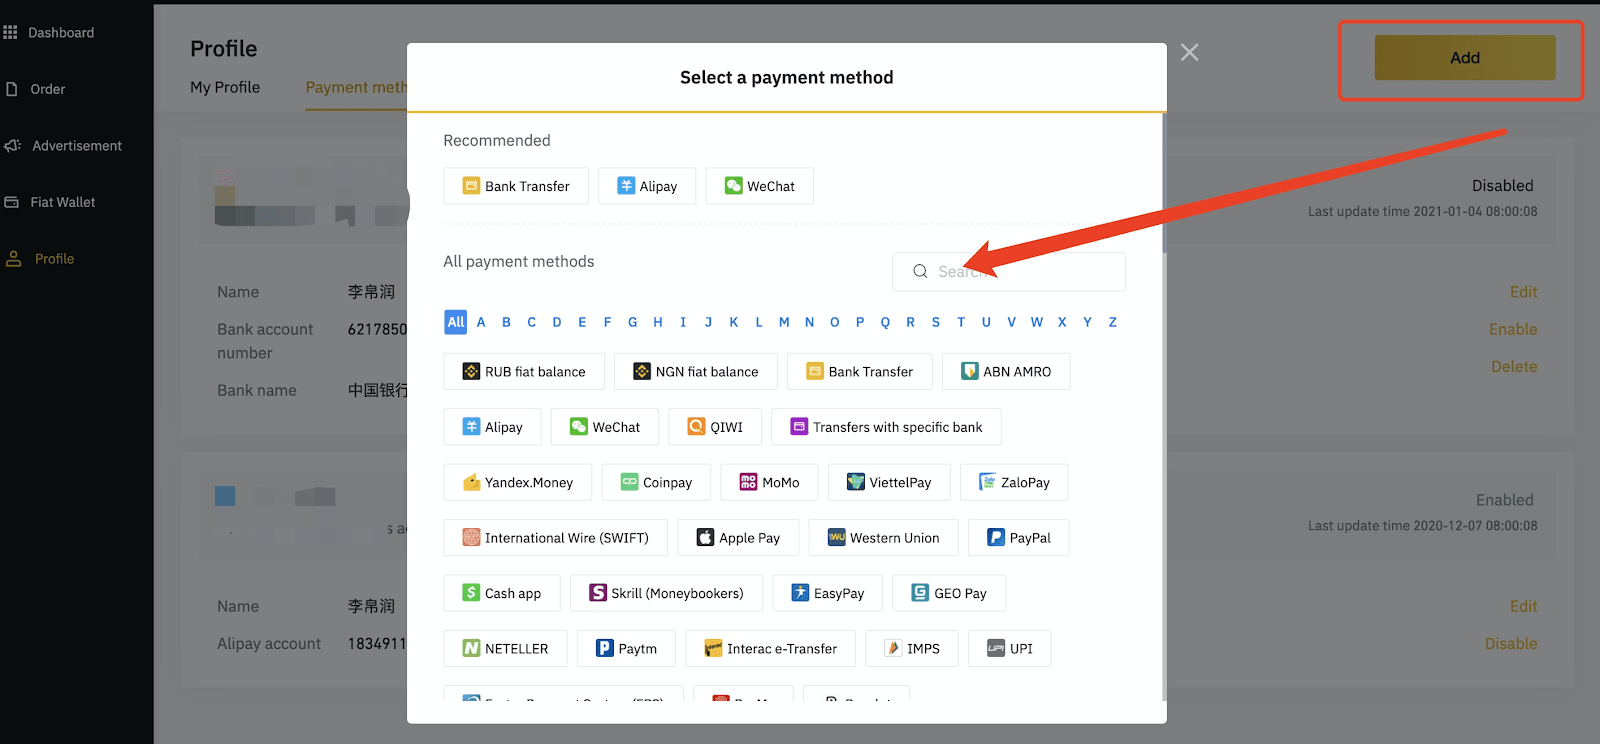Choose PayPal payment method
Image resolution: width=1600 pixels, height=744 pixels.
[1019, 538]
